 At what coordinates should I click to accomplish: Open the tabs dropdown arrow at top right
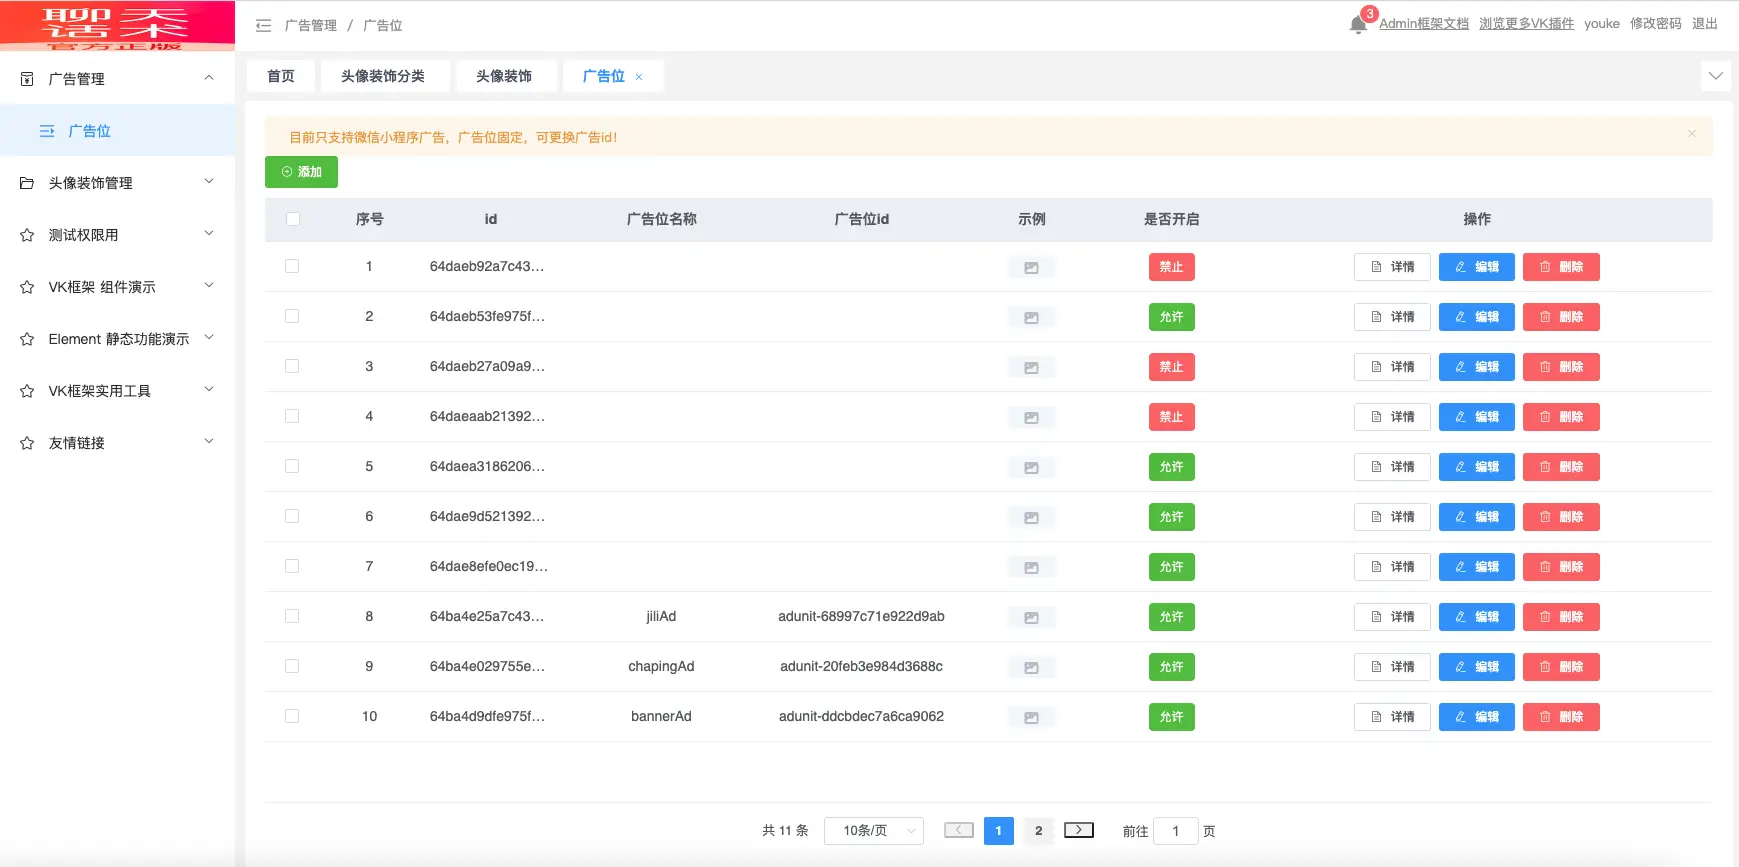tap(1715, 76)
